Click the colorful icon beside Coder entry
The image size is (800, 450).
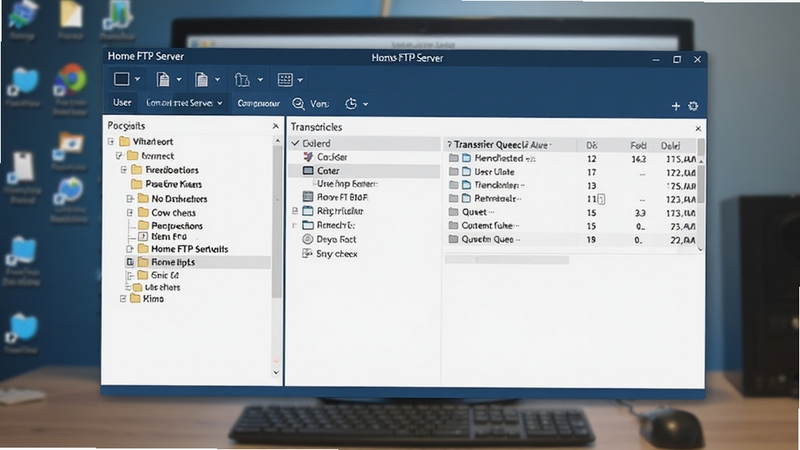point(308,157)
